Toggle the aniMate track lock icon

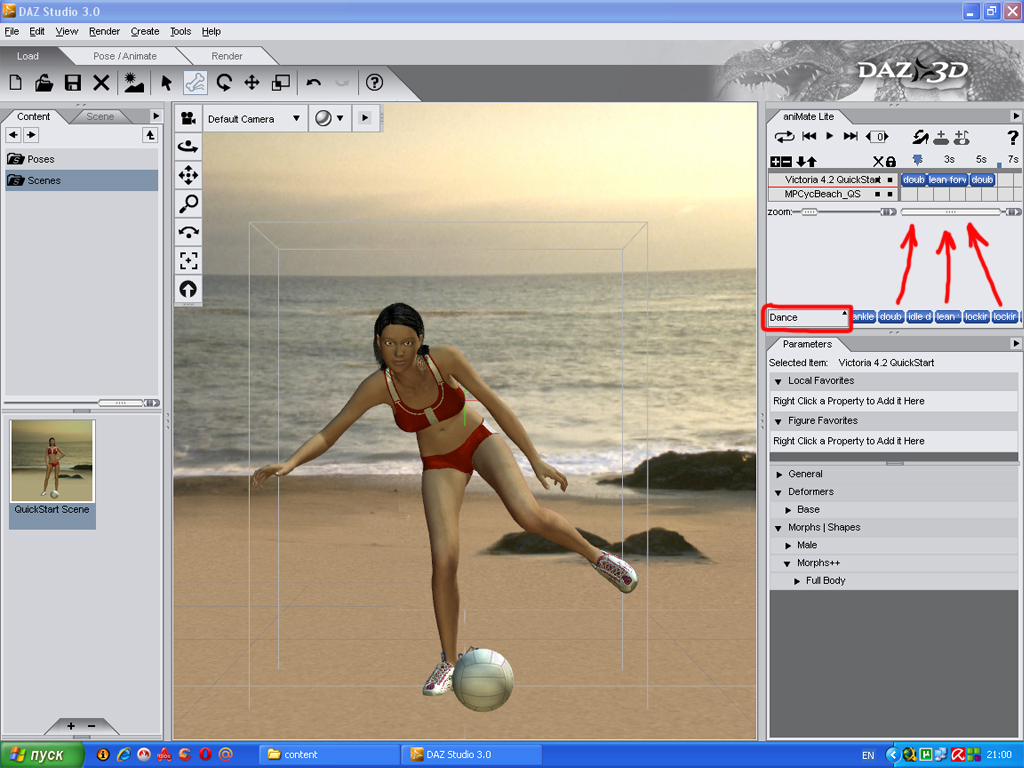(x=890, y=161)
